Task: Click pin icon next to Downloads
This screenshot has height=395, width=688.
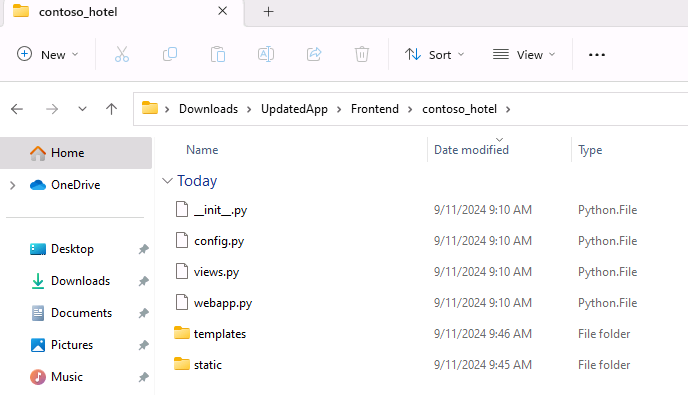Action: point(143,281)
